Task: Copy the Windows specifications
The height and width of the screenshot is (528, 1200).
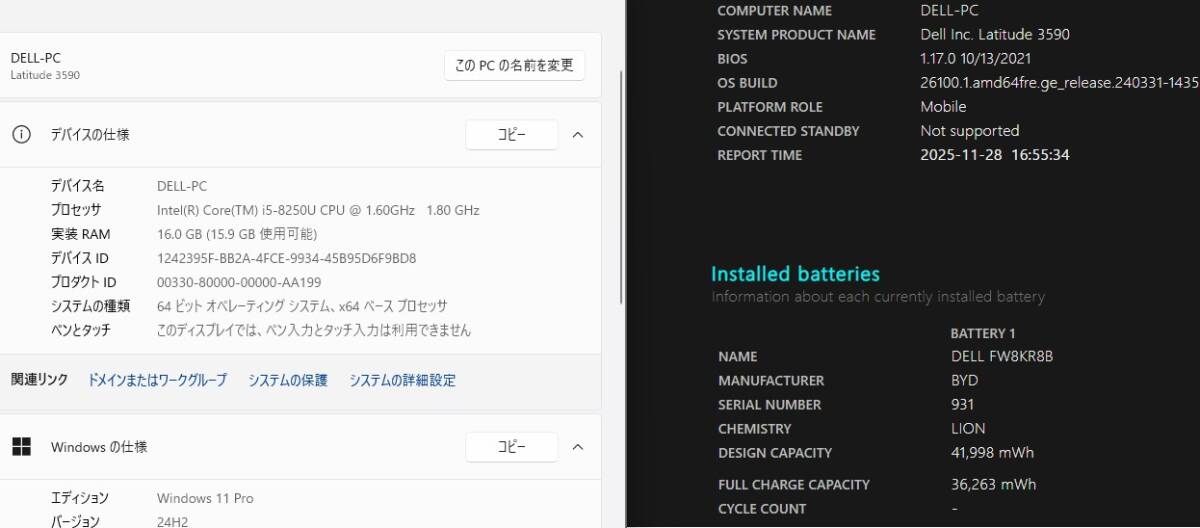Action: point(511,447)
